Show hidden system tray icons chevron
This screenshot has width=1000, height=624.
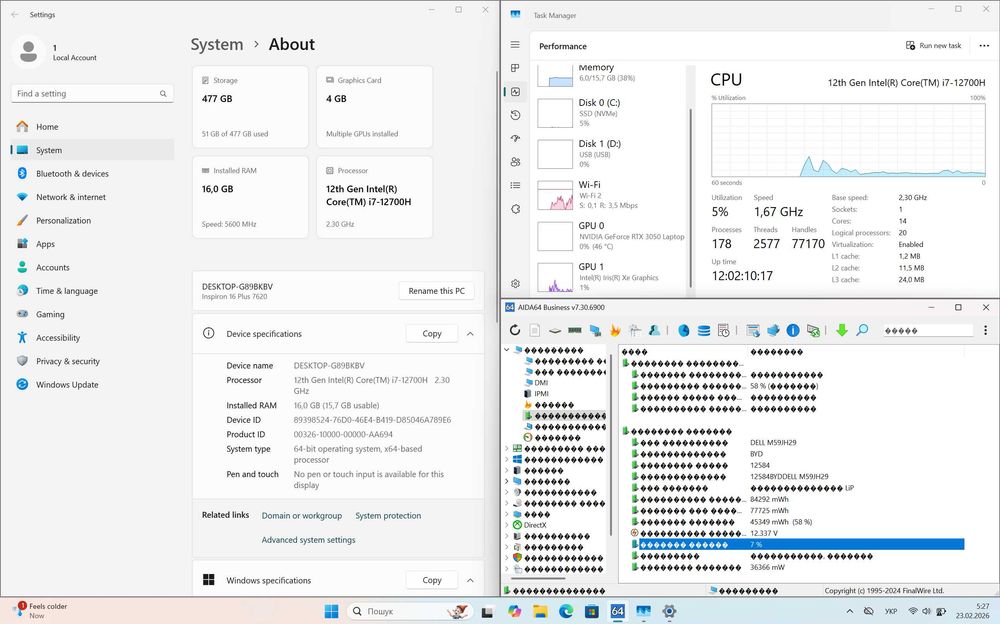click(x=849, y=611)
